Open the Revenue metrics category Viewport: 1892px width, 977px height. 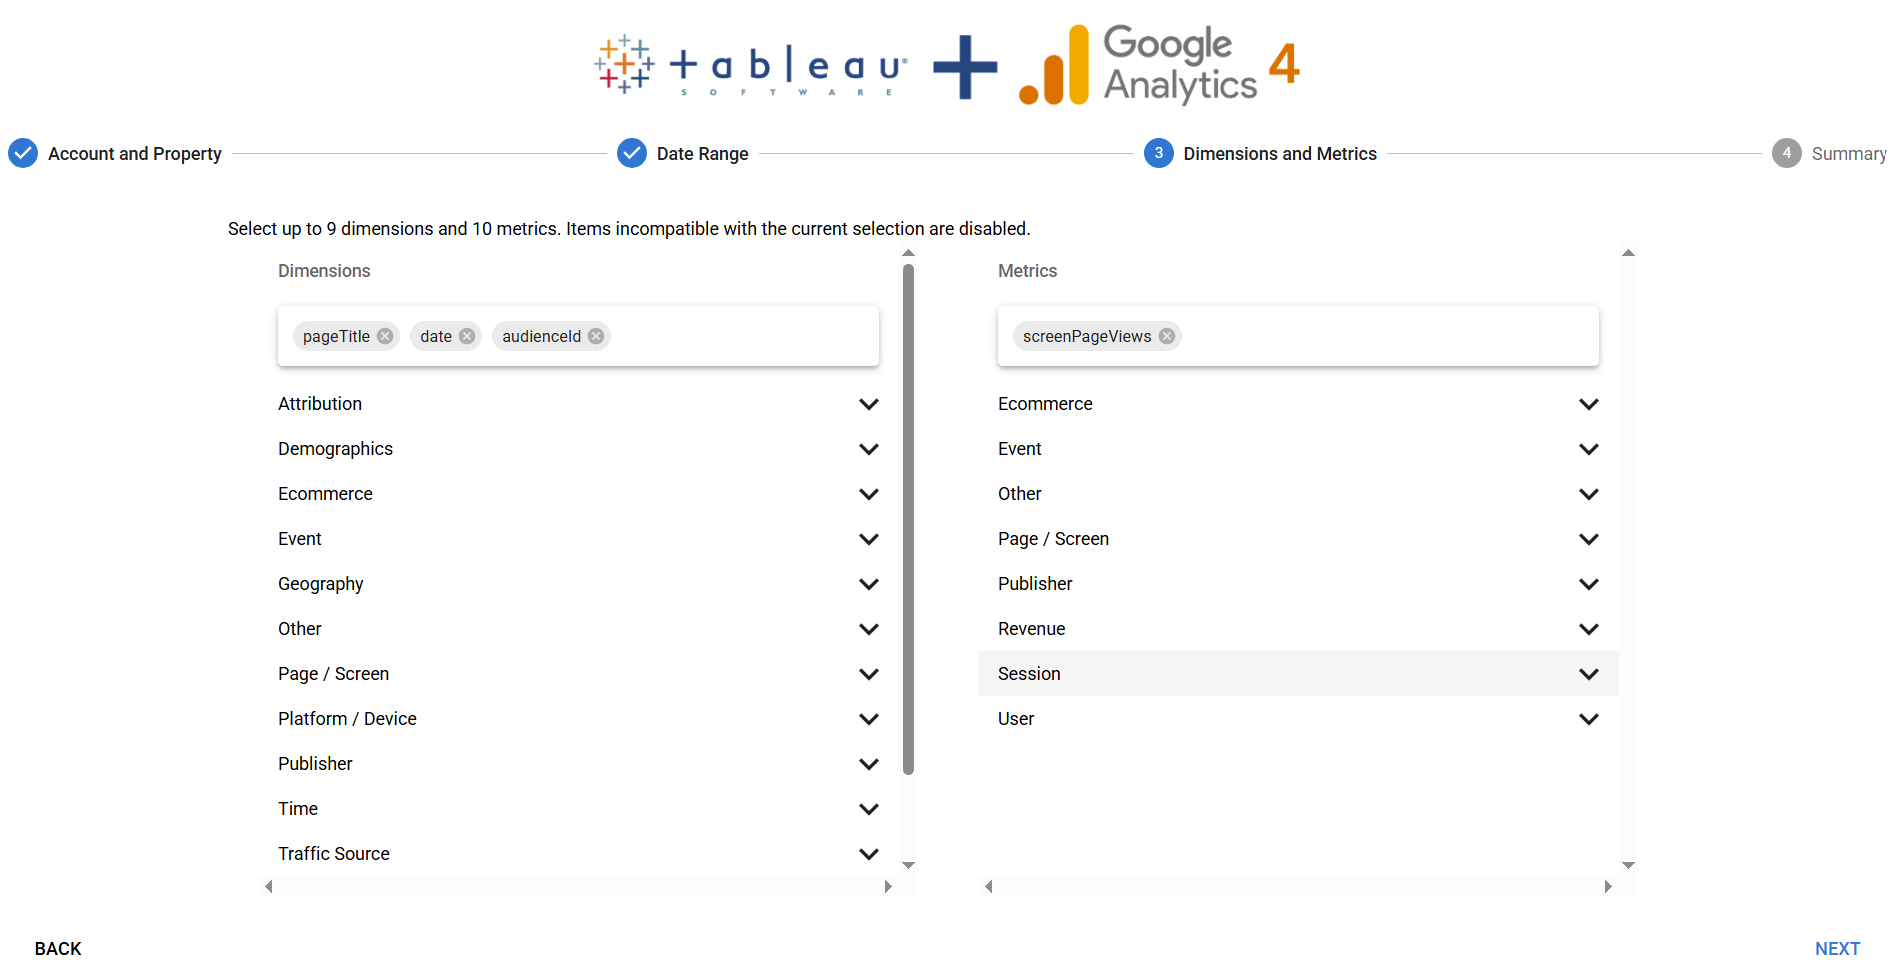click(1298, 629)
